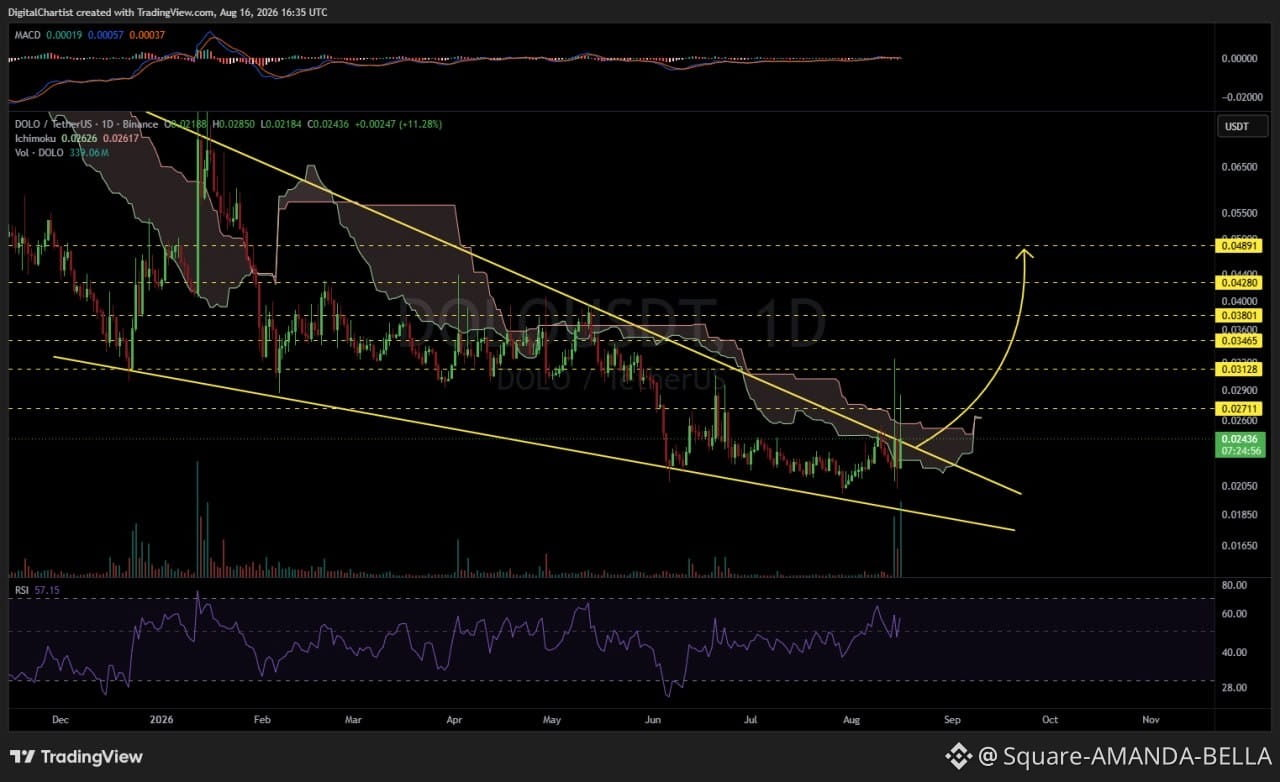Click the MACD indicator legend title

click(27, 35)
